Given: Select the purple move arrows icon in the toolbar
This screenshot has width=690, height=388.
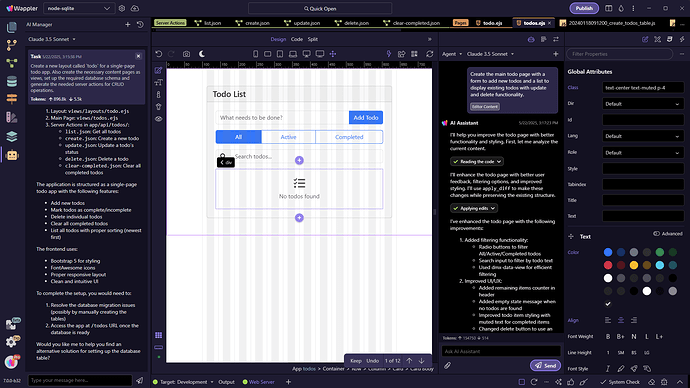Looking at the screenshot, I should pos(333,54).
